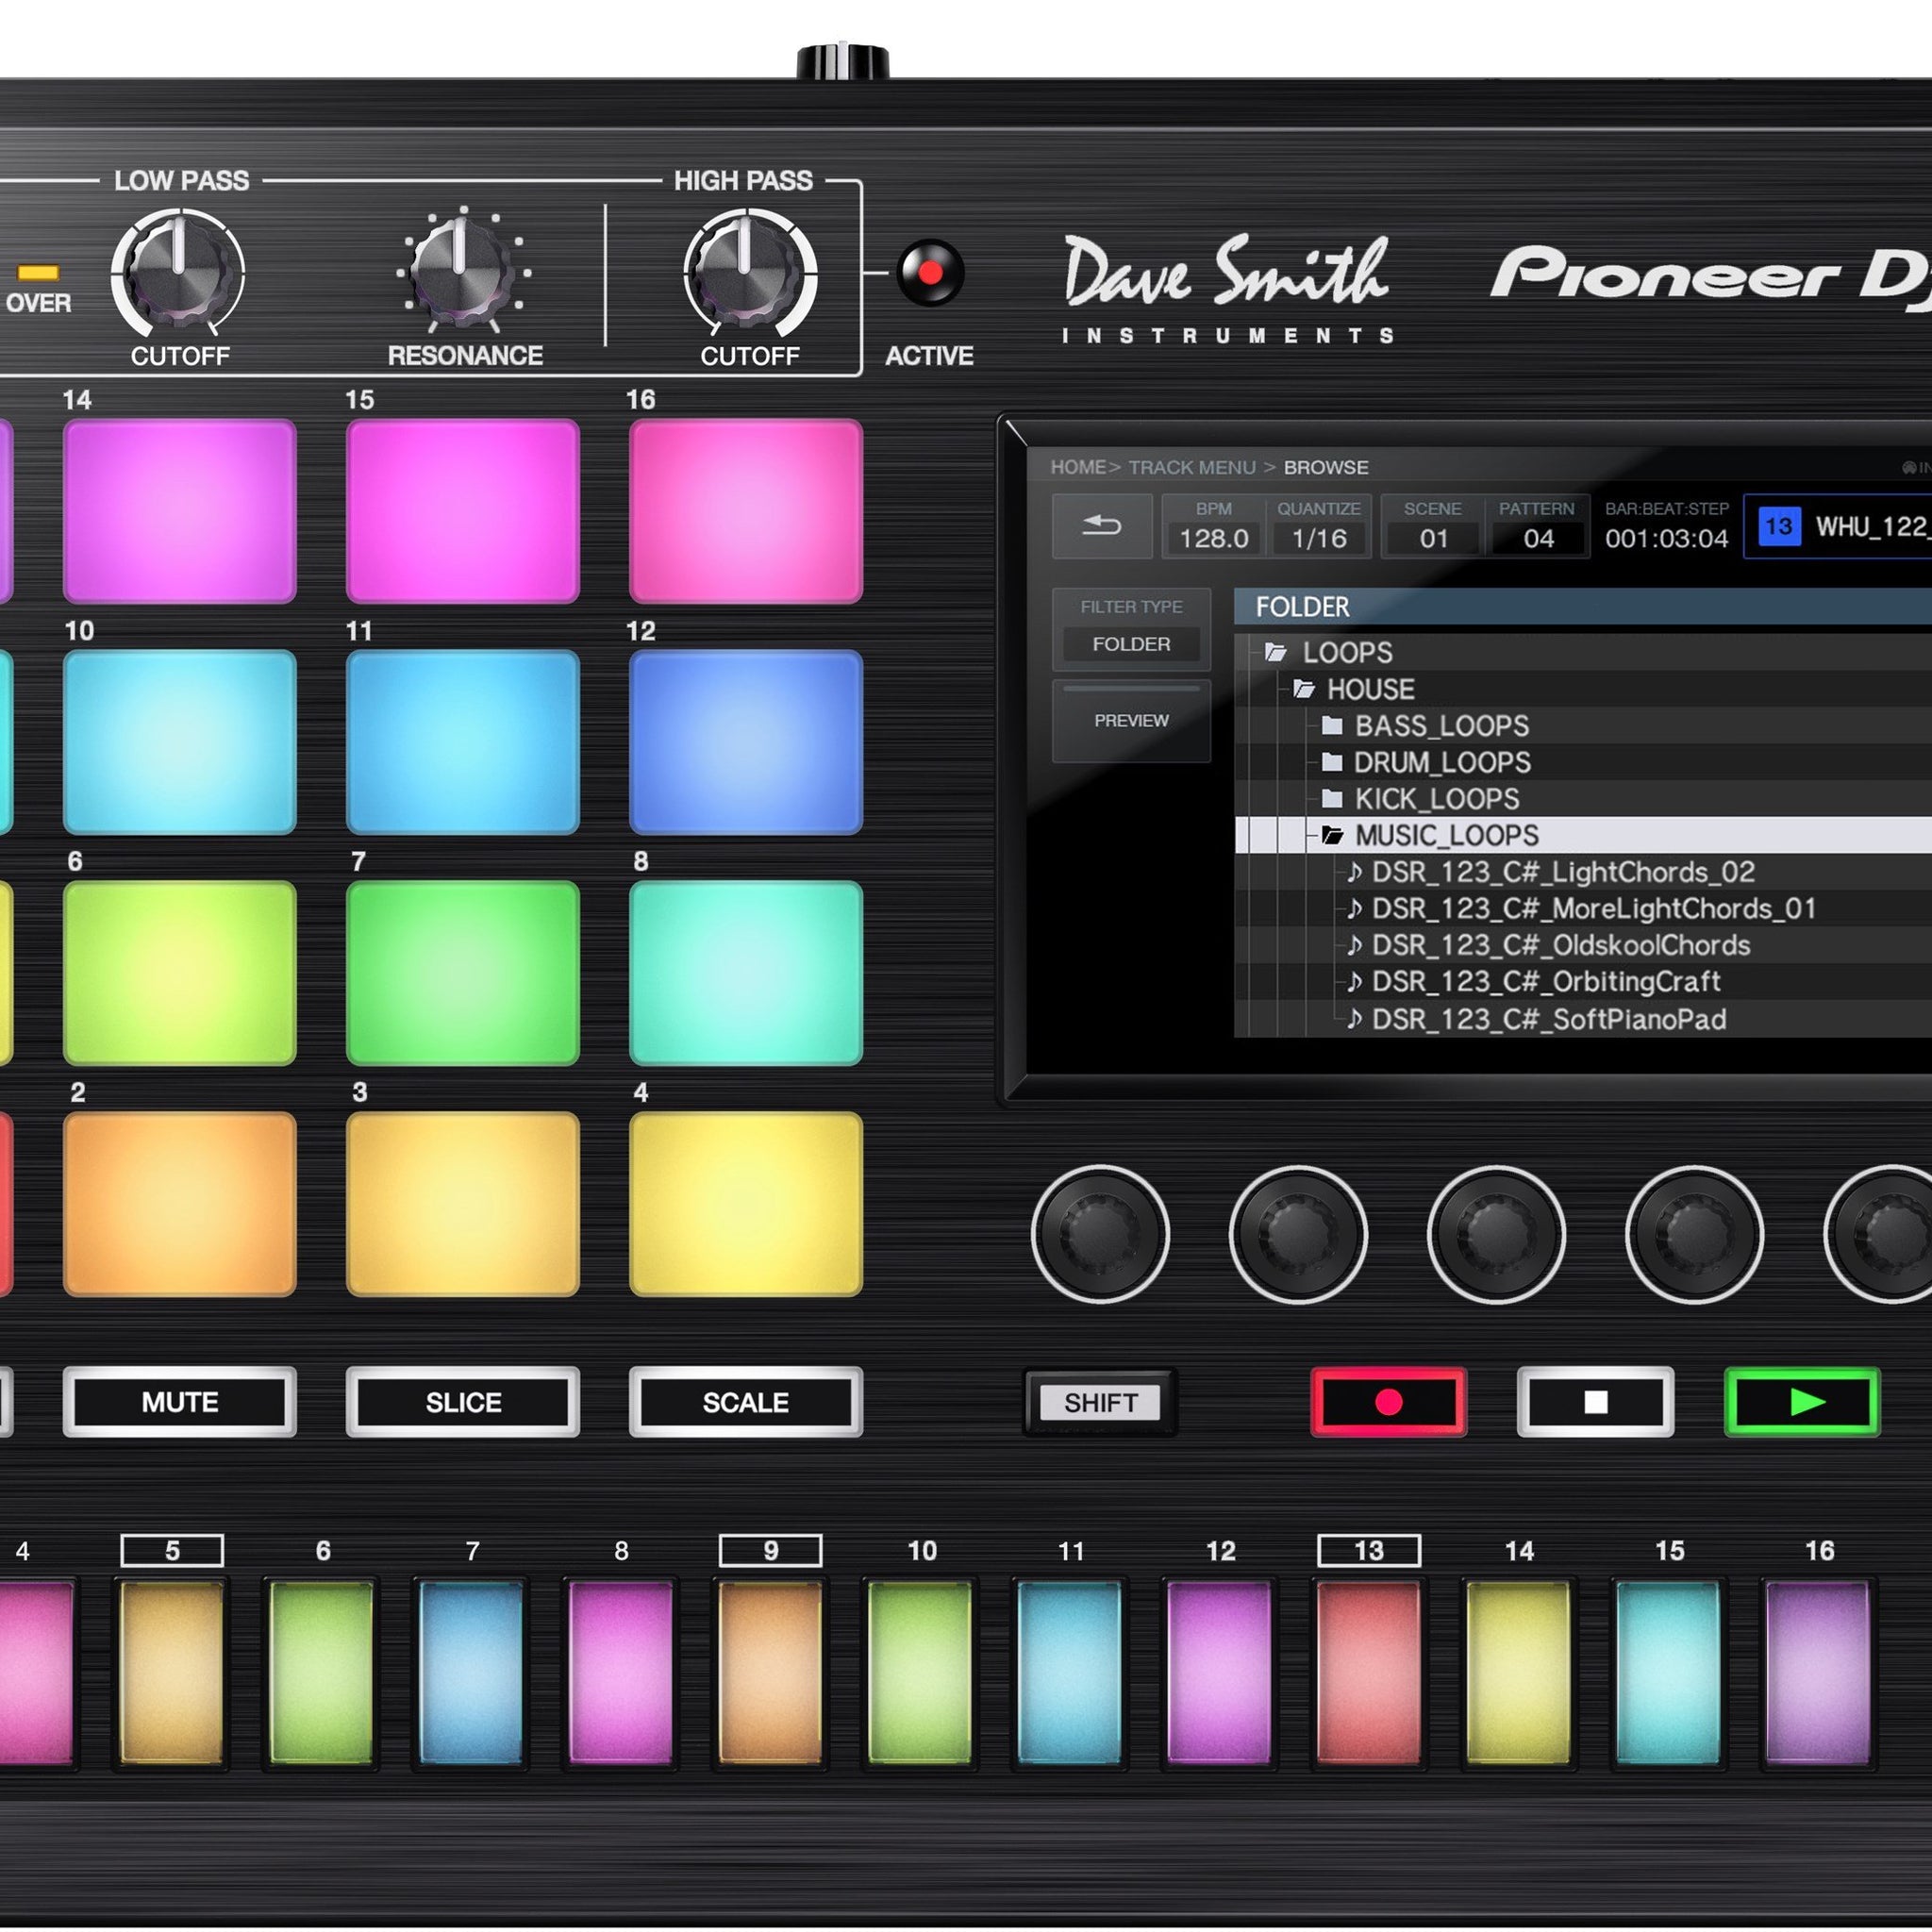This screenshot has height=1932, width=1932.
Task: Click the BROWSE breadcrumb
Action: point(1326,467)
